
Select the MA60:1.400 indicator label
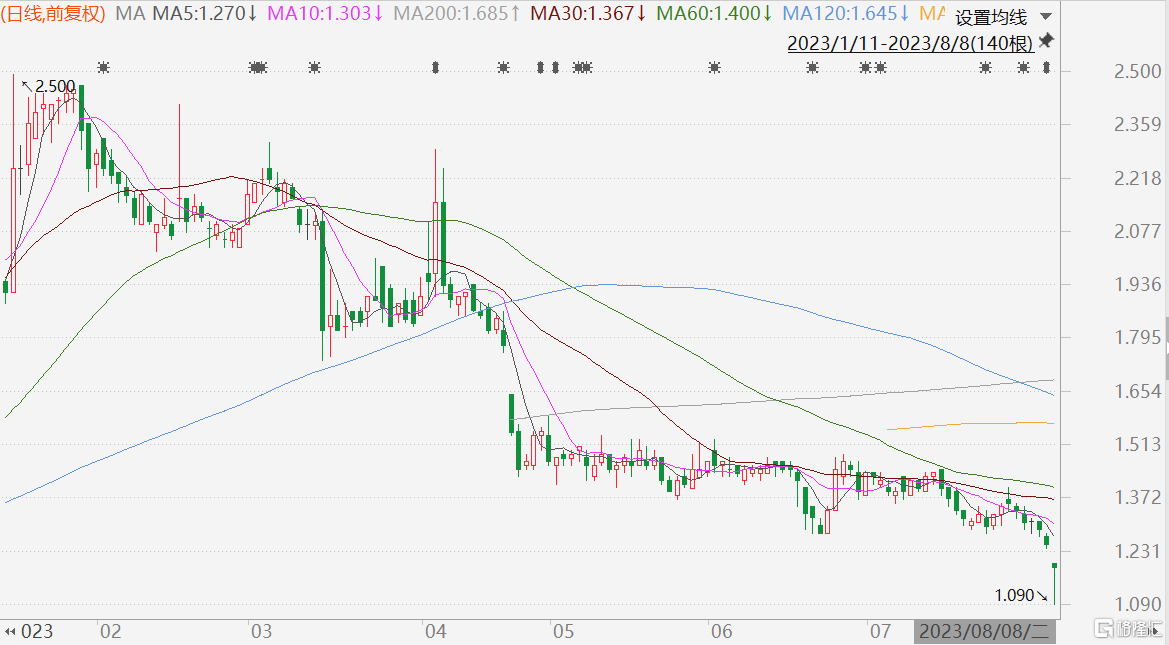click(x=715, y=13)
